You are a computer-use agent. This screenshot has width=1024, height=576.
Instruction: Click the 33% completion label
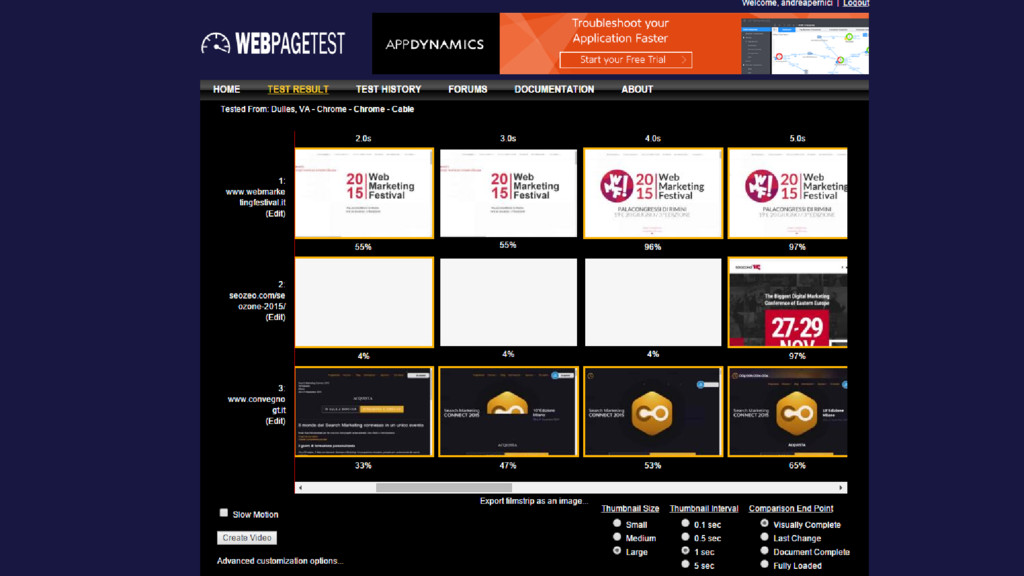pos(363,466)
